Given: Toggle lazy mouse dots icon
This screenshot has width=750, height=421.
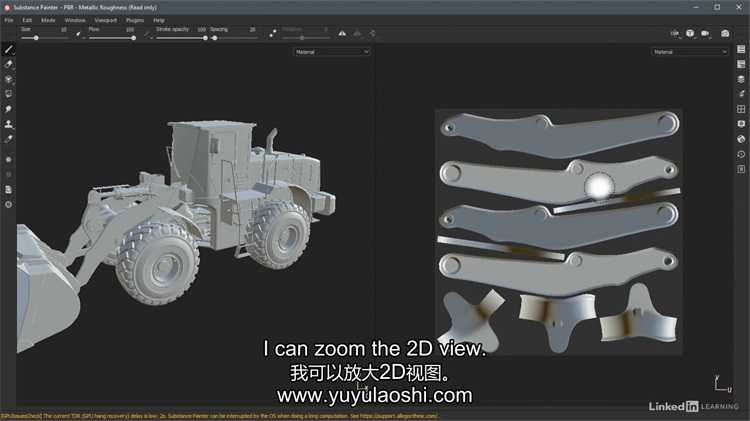Looking at the screenshot, I should coord(272,33).
